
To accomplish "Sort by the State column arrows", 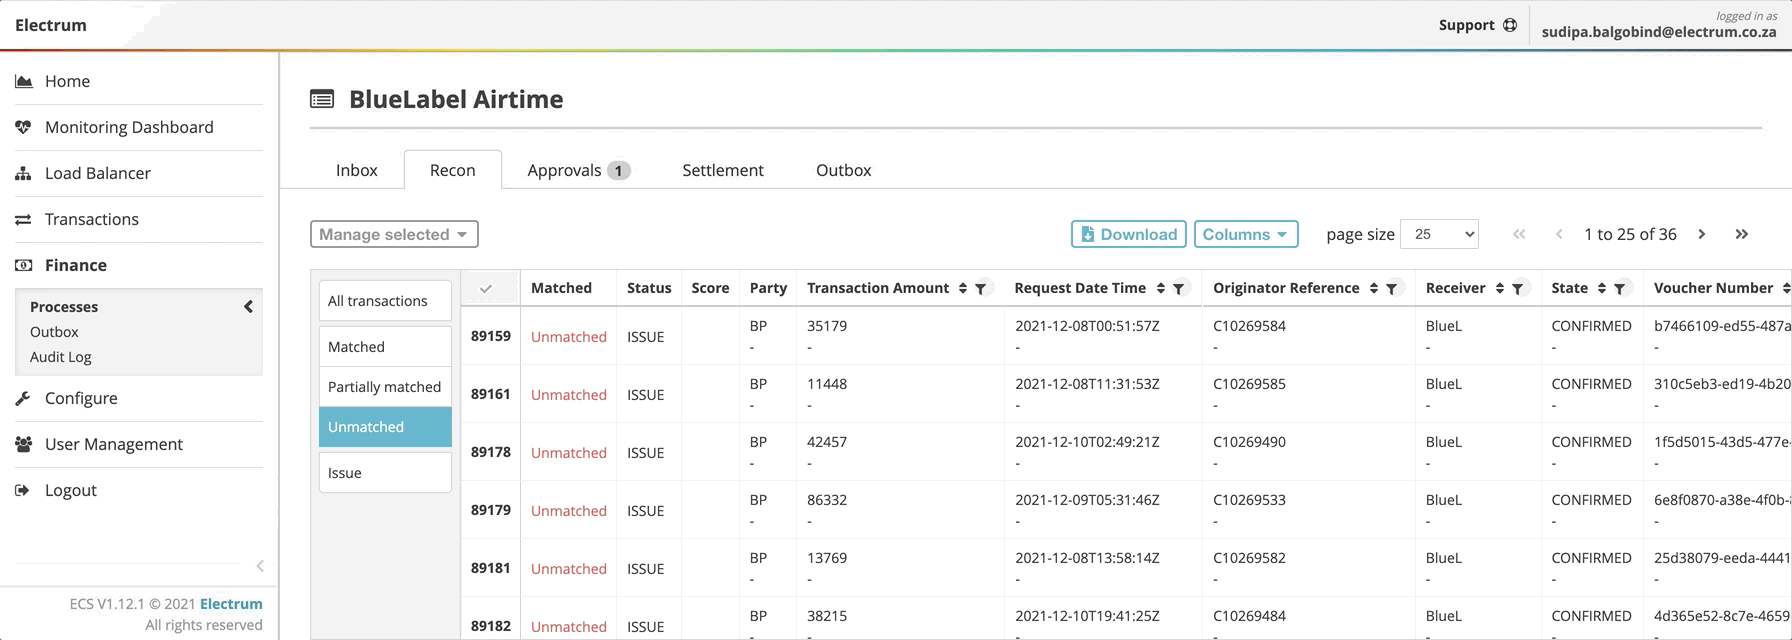I will click(1602, 288).
